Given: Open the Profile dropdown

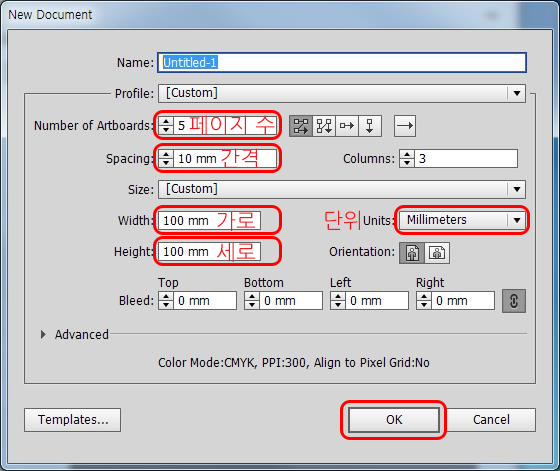Looking at the screenshot, I should pos(342,93).
